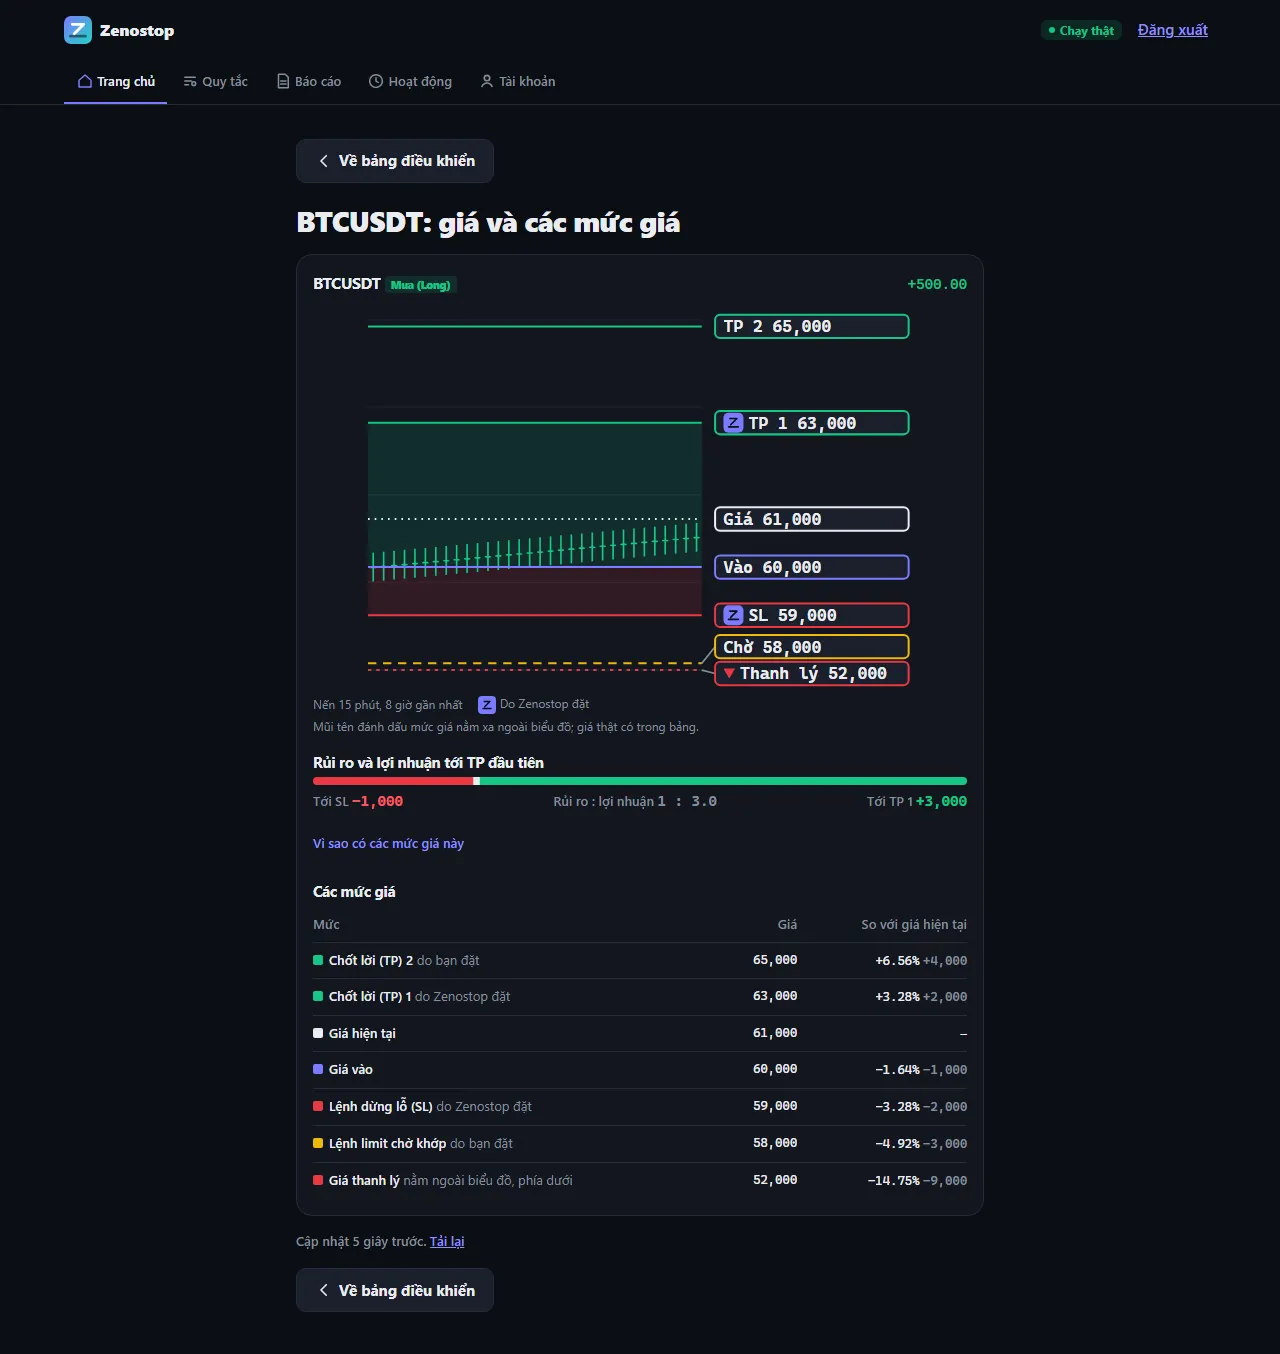
Task: Open the Tài khoản tab
Action: coord(518,82)
